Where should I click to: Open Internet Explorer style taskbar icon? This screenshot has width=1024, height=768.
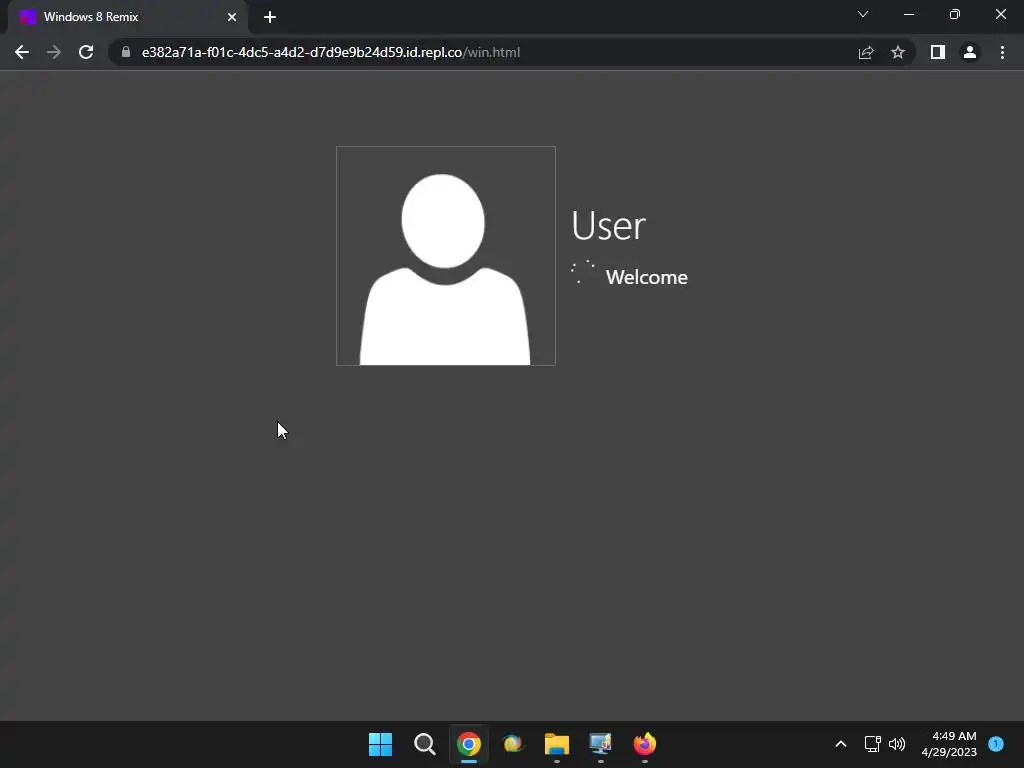pos(513,744)
